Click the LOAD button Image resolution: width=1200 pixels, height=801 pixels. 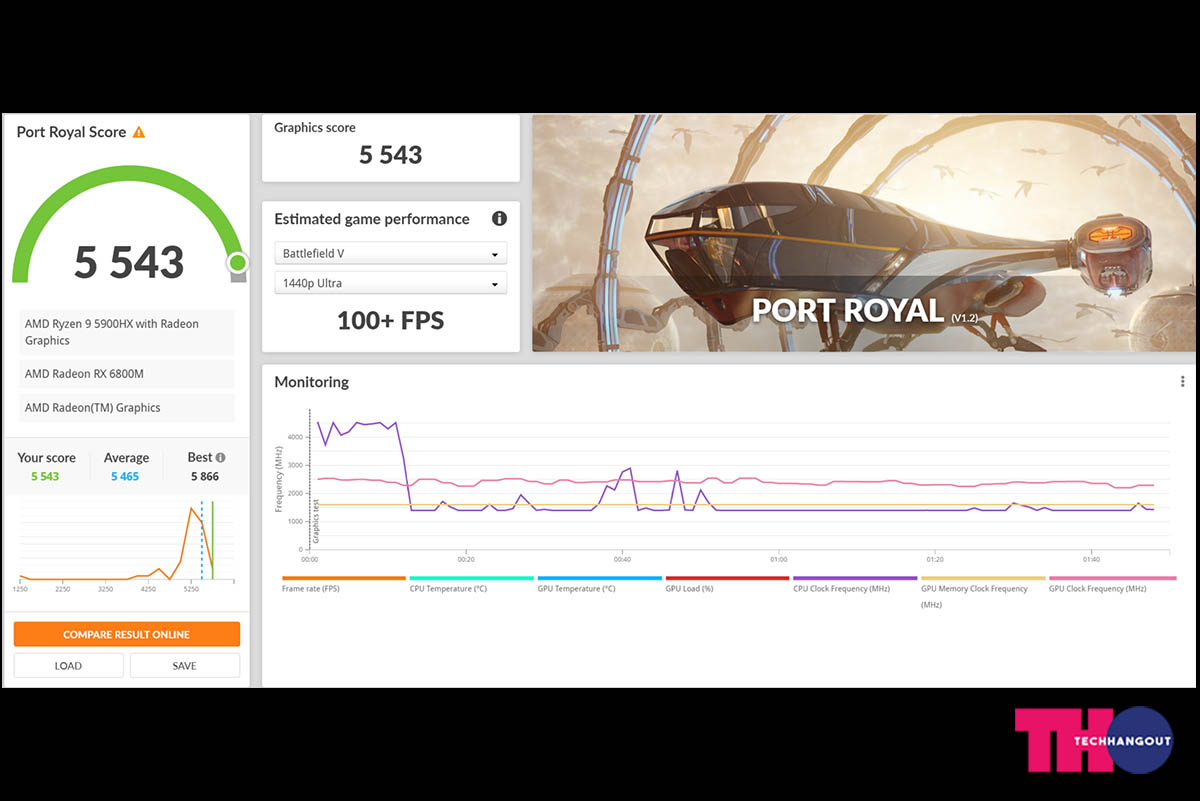click(69, 666)
